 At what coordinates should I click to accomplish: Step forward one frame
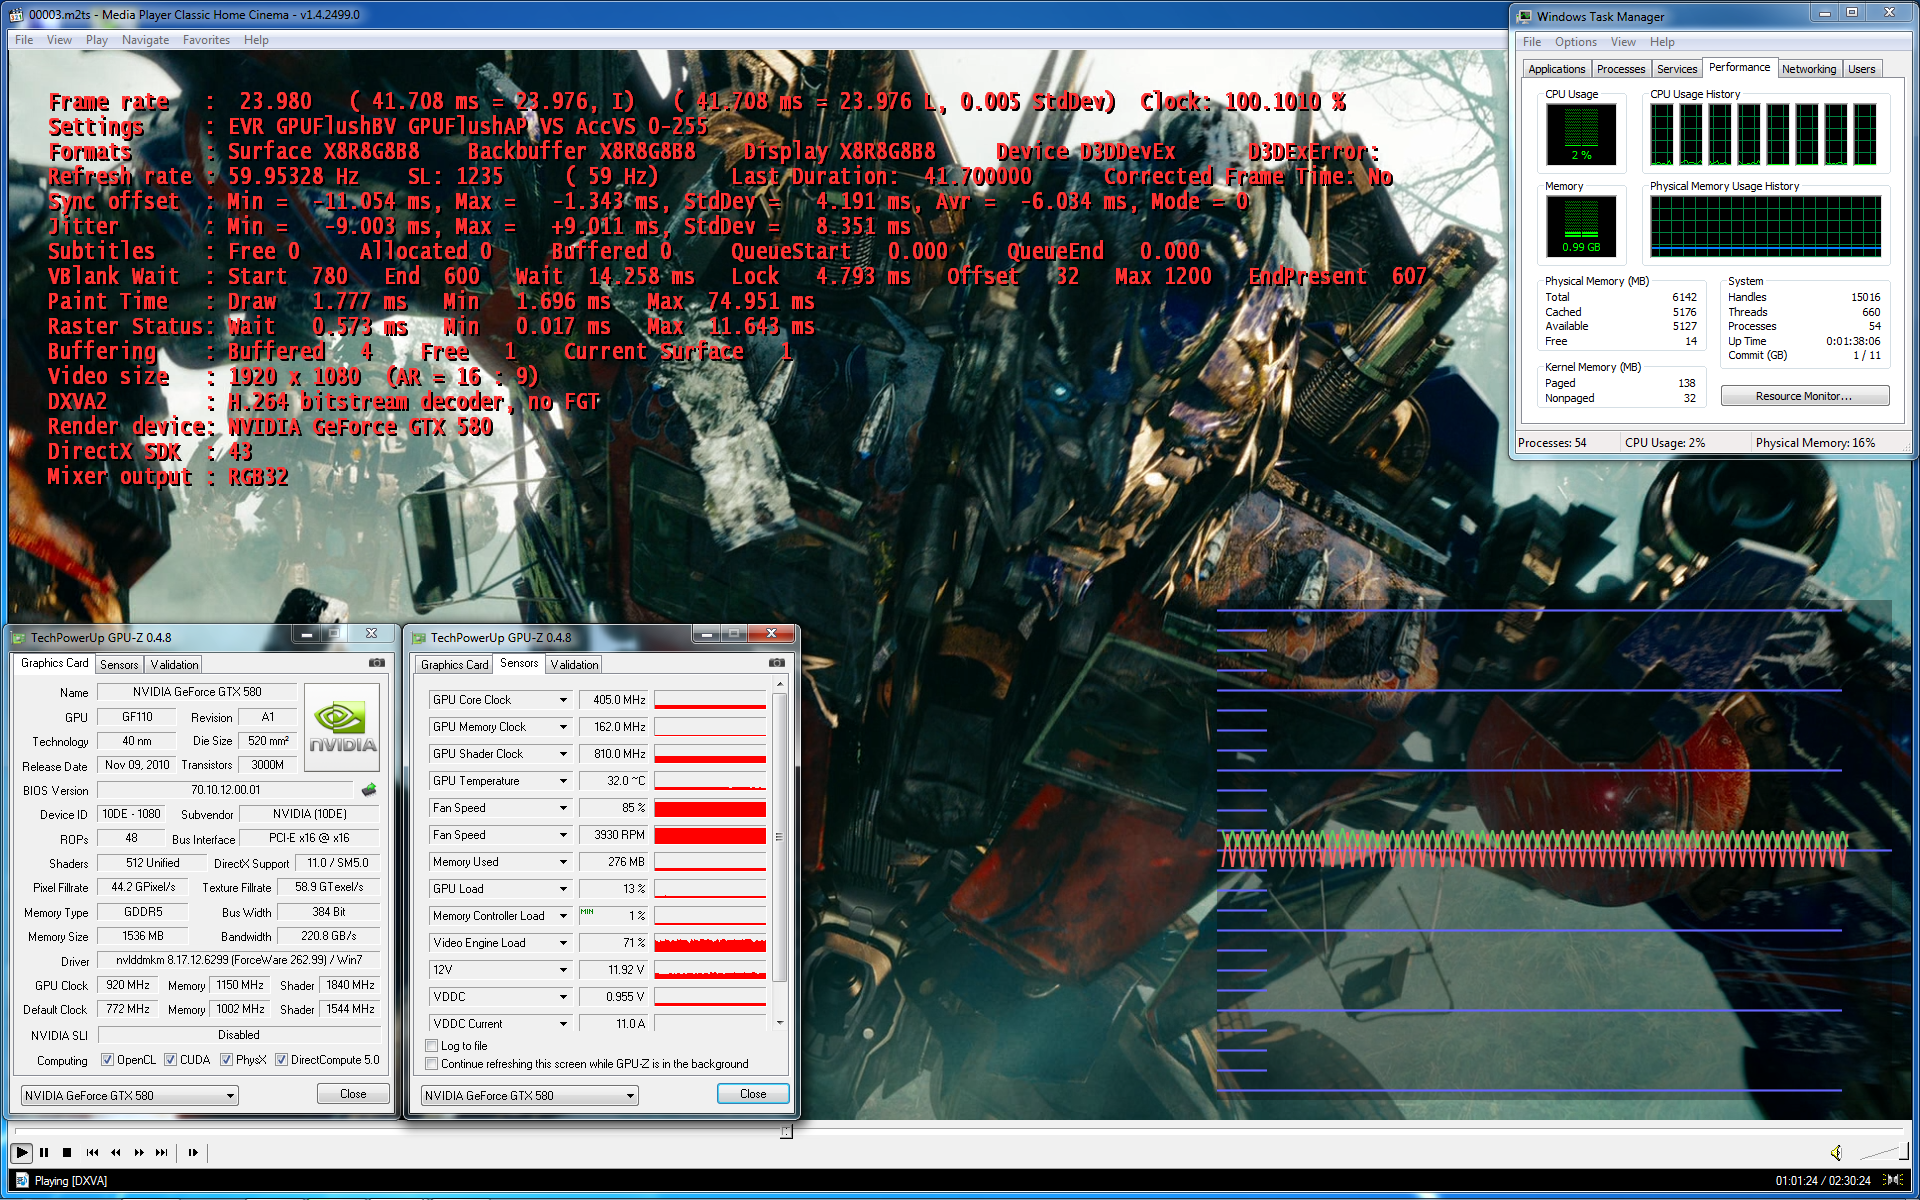coord(193,1152)
